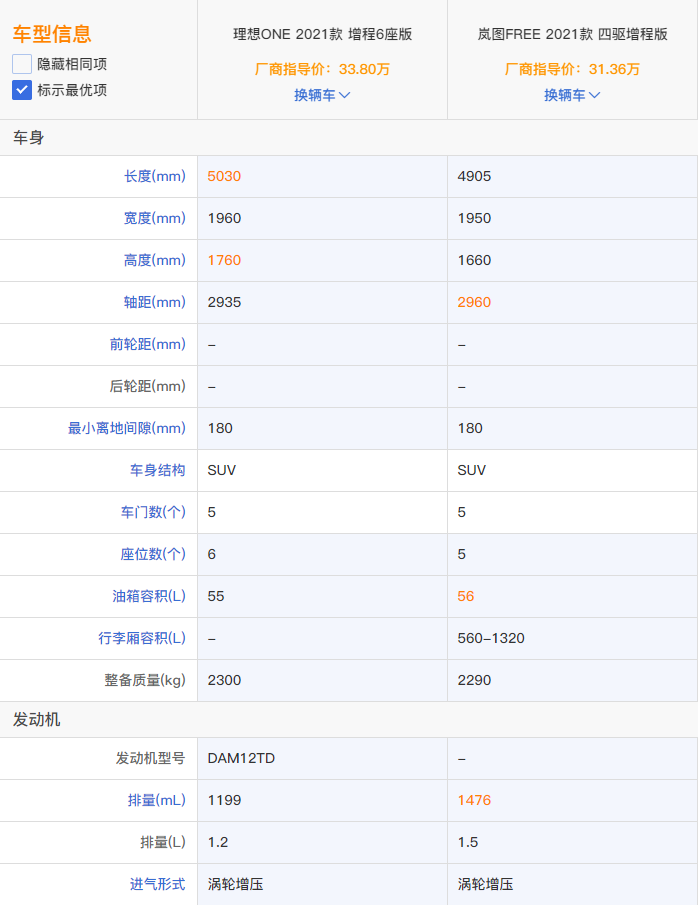Select highlighted fuel tank value 56

(465, 596)
